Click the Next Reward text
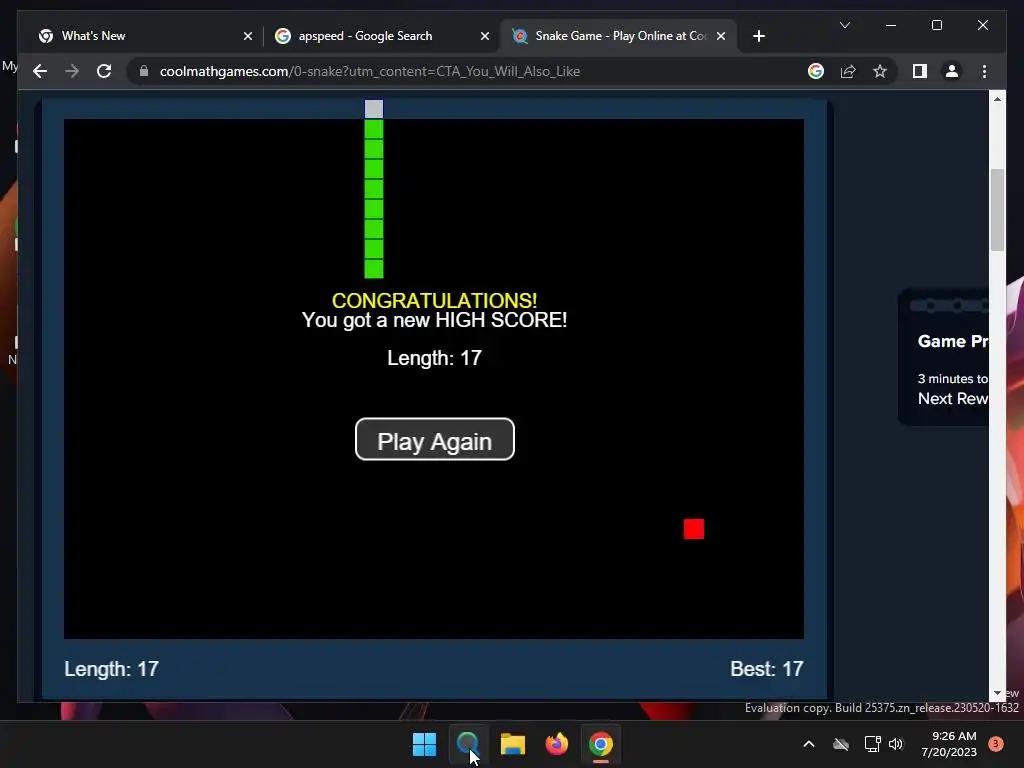 [x=953, y=398]
